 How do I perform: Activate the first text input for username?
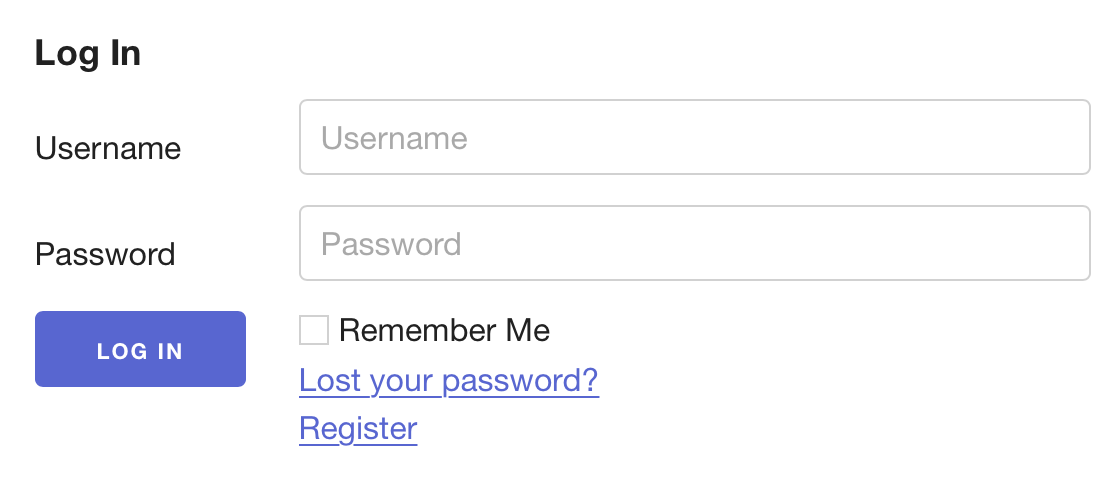[694, 137]
